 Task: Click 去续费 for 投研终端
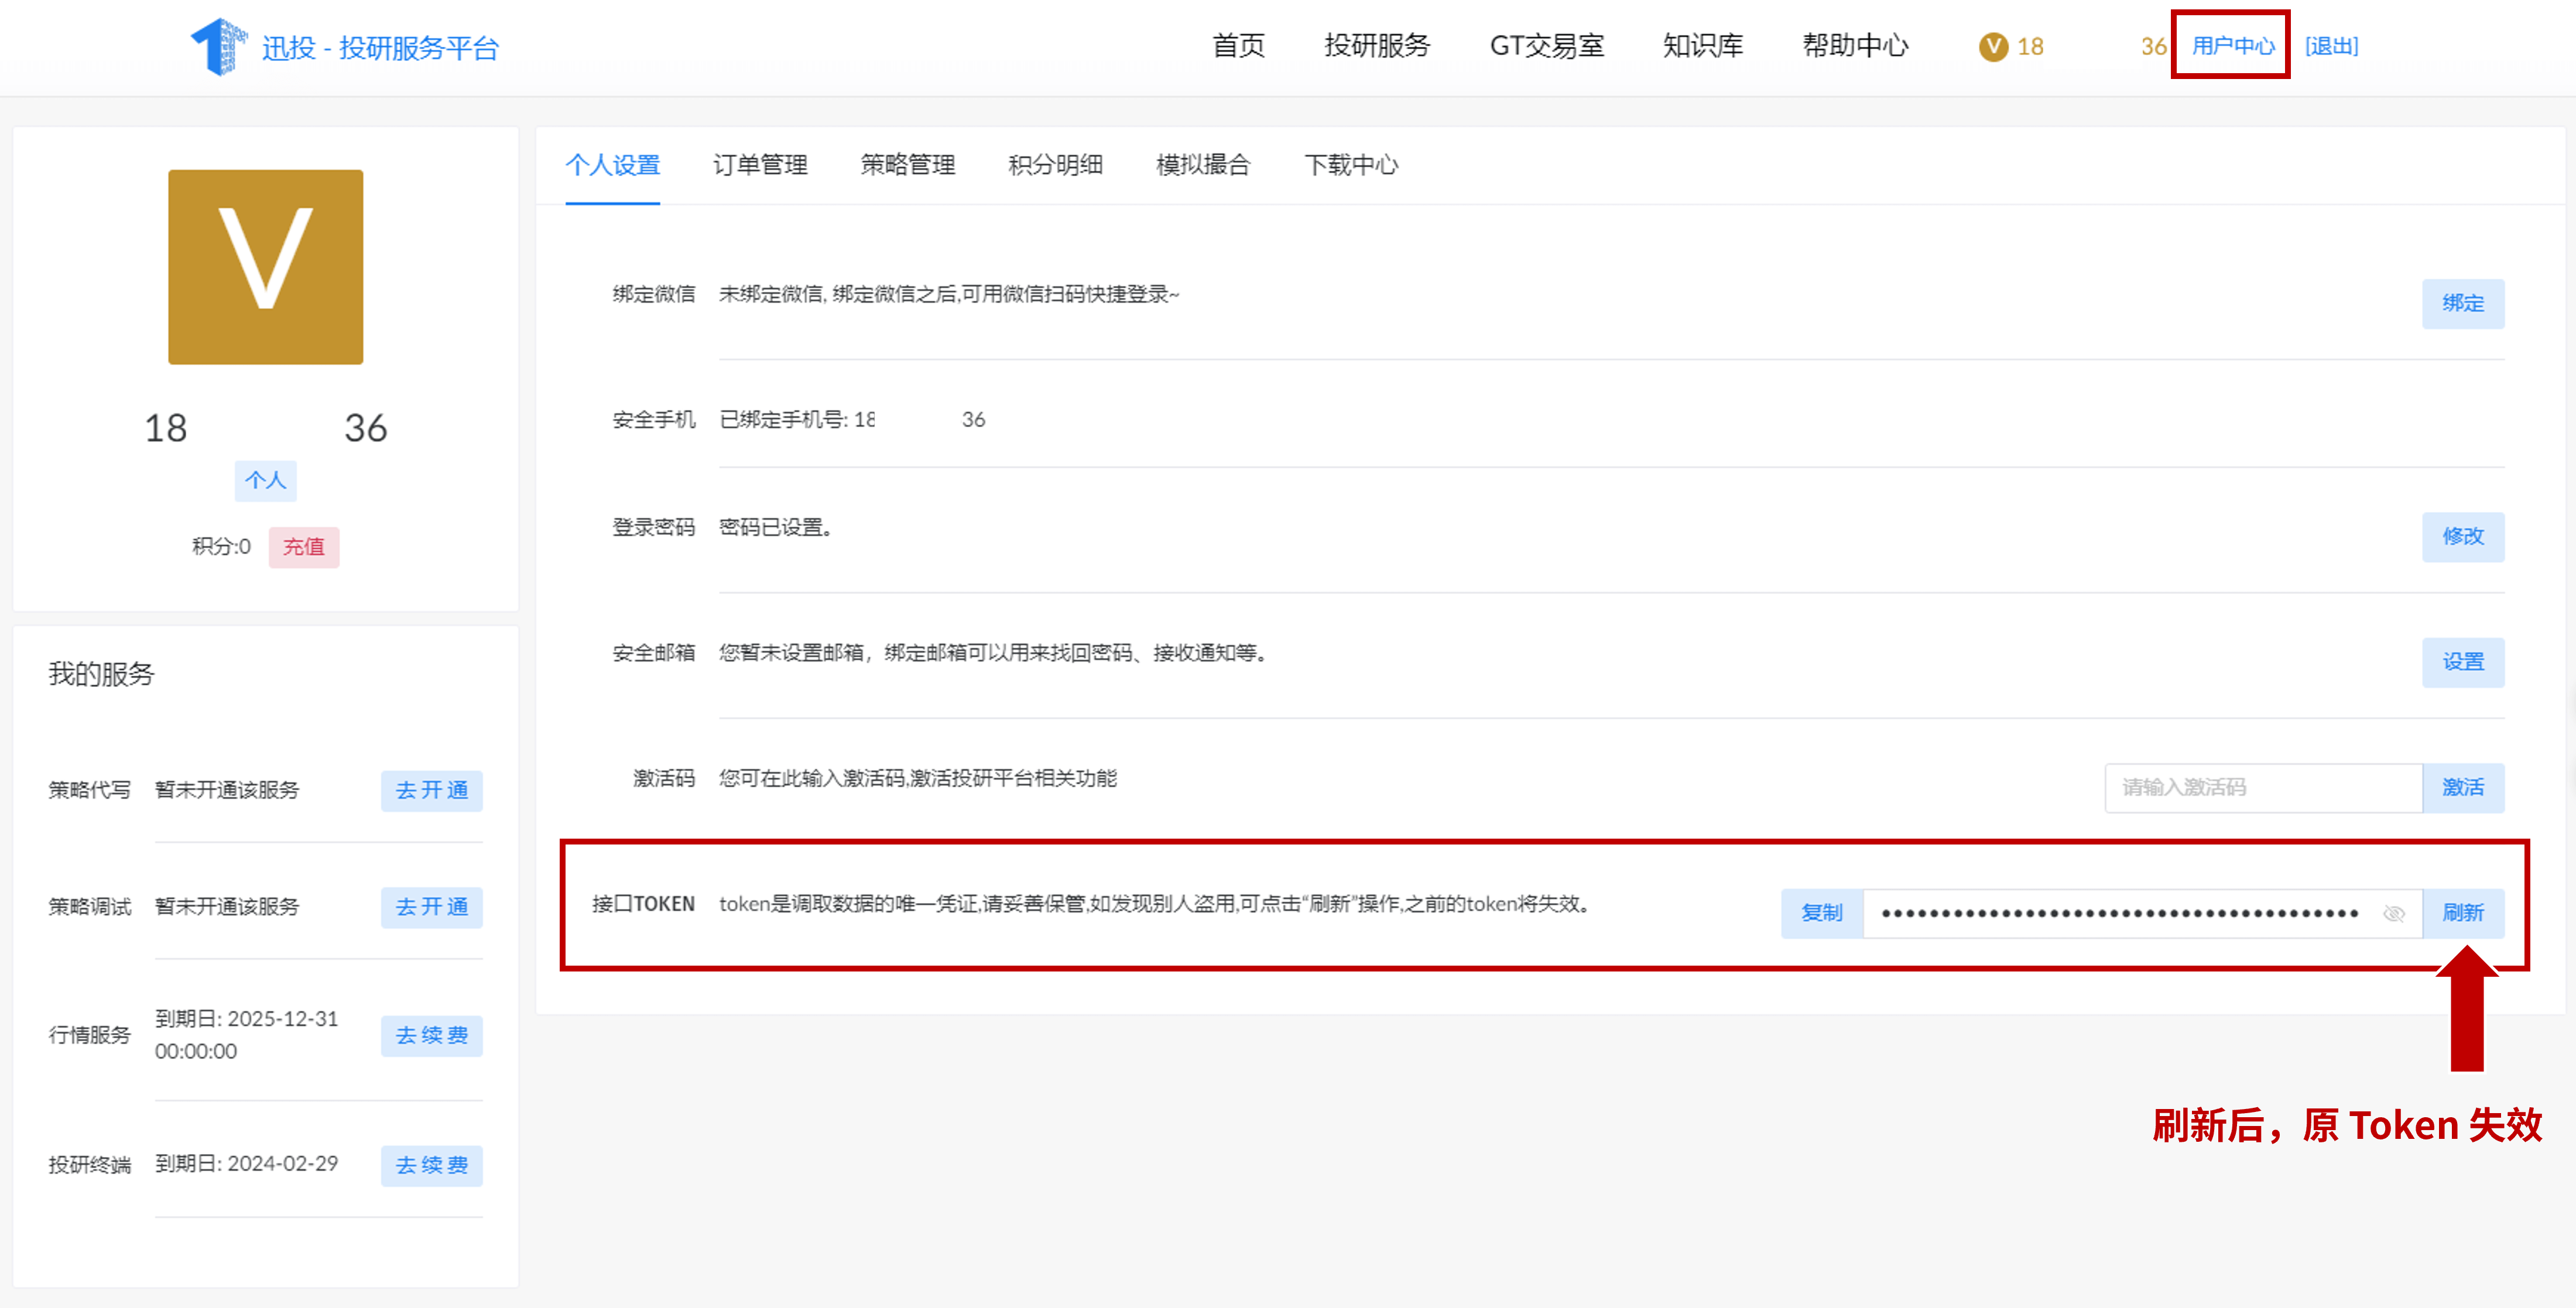click(x=431, y=1166)
